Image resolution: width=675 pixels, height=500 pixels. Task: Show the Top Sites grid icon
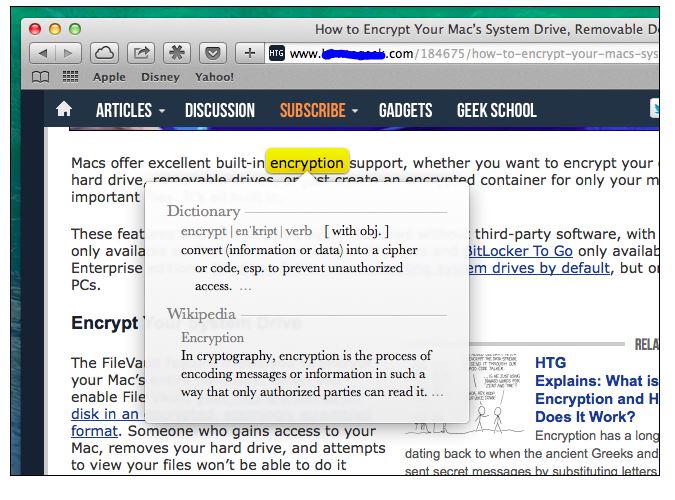(x=70, y=77)
